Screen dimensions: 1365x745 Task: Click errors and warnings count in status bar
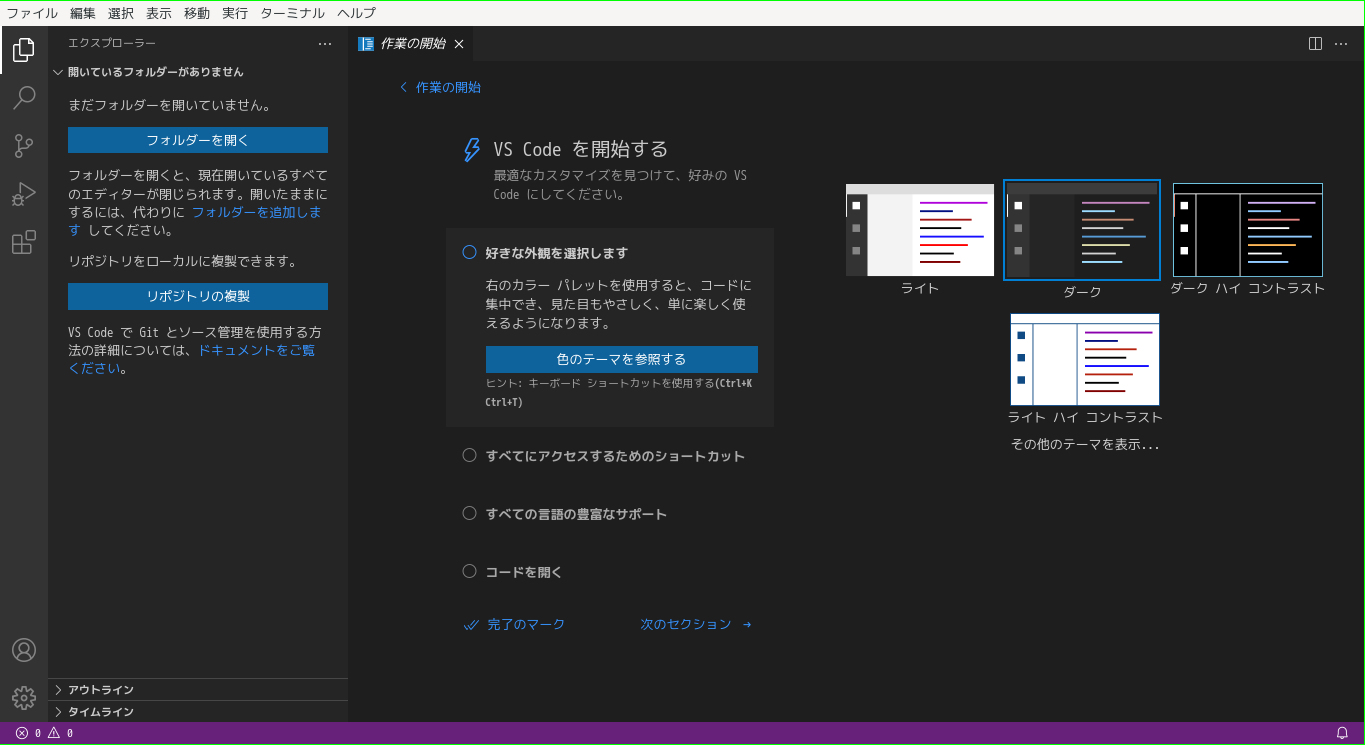44,733
